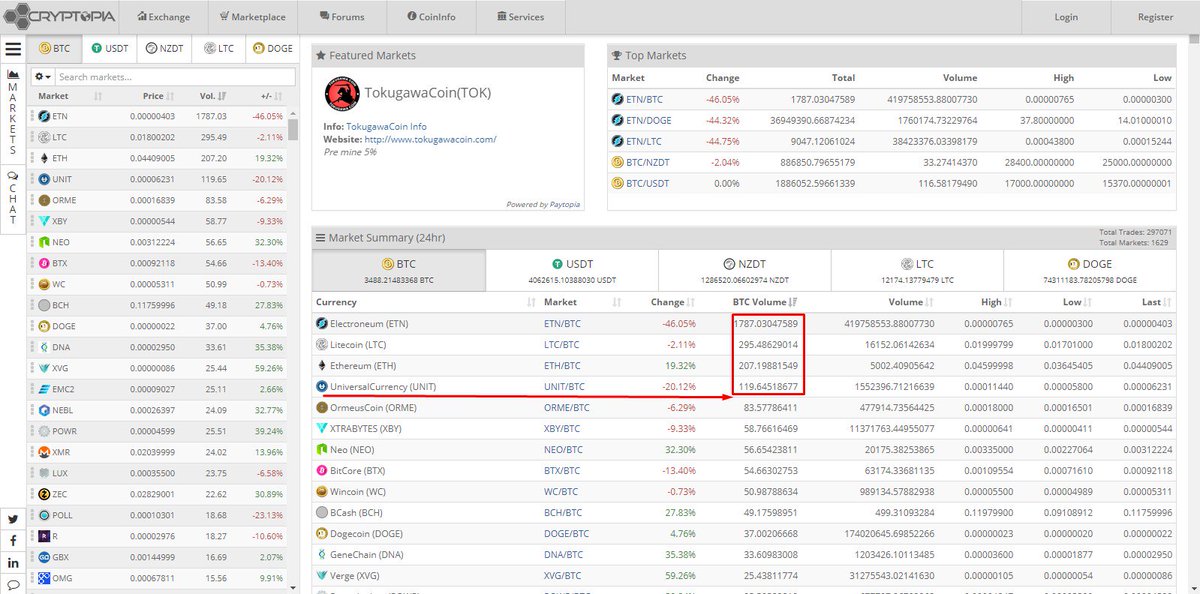Select the ZEC coin icon in sidebar list
Viewport: 1200px width, 594px height.
pyautogui.click(x=44, y=494)
